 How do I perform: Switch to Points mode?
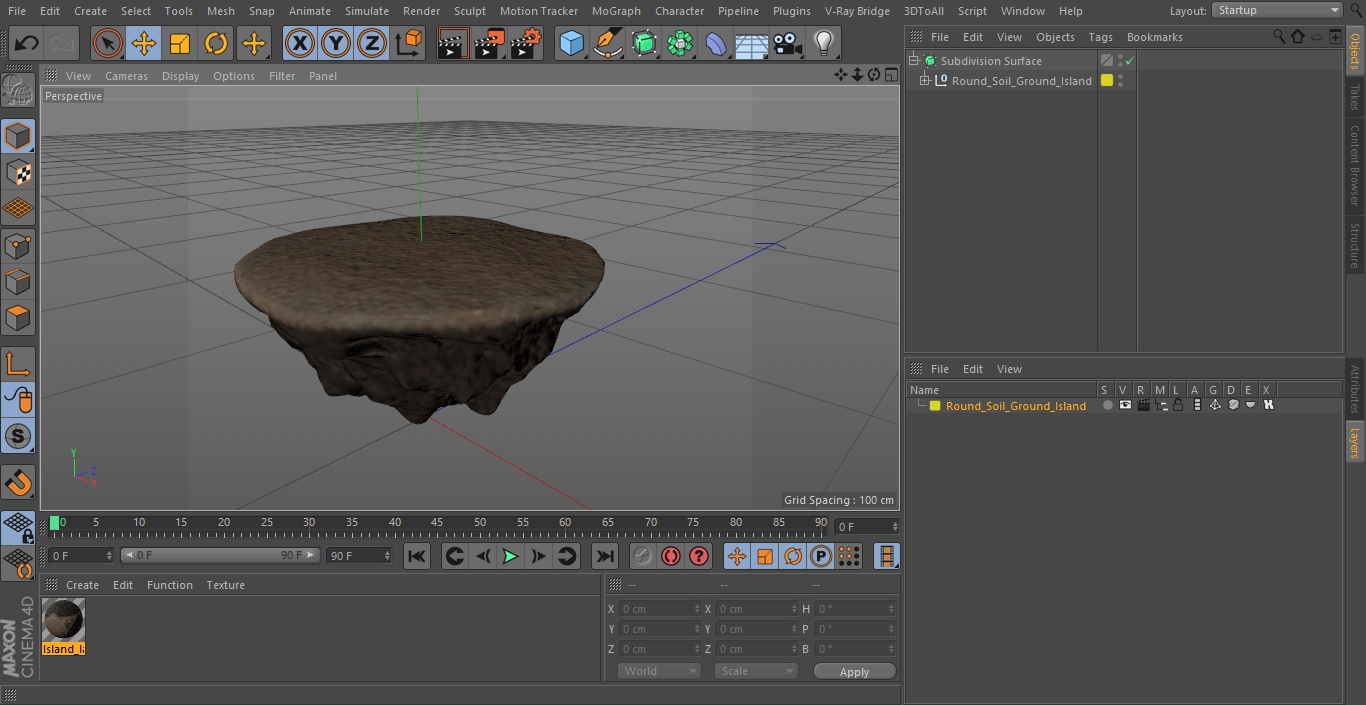tap(19, 245)
